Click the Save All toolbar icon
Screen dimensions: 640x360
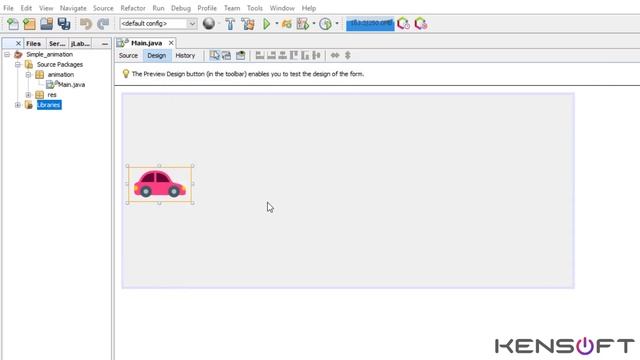point(64,24)
